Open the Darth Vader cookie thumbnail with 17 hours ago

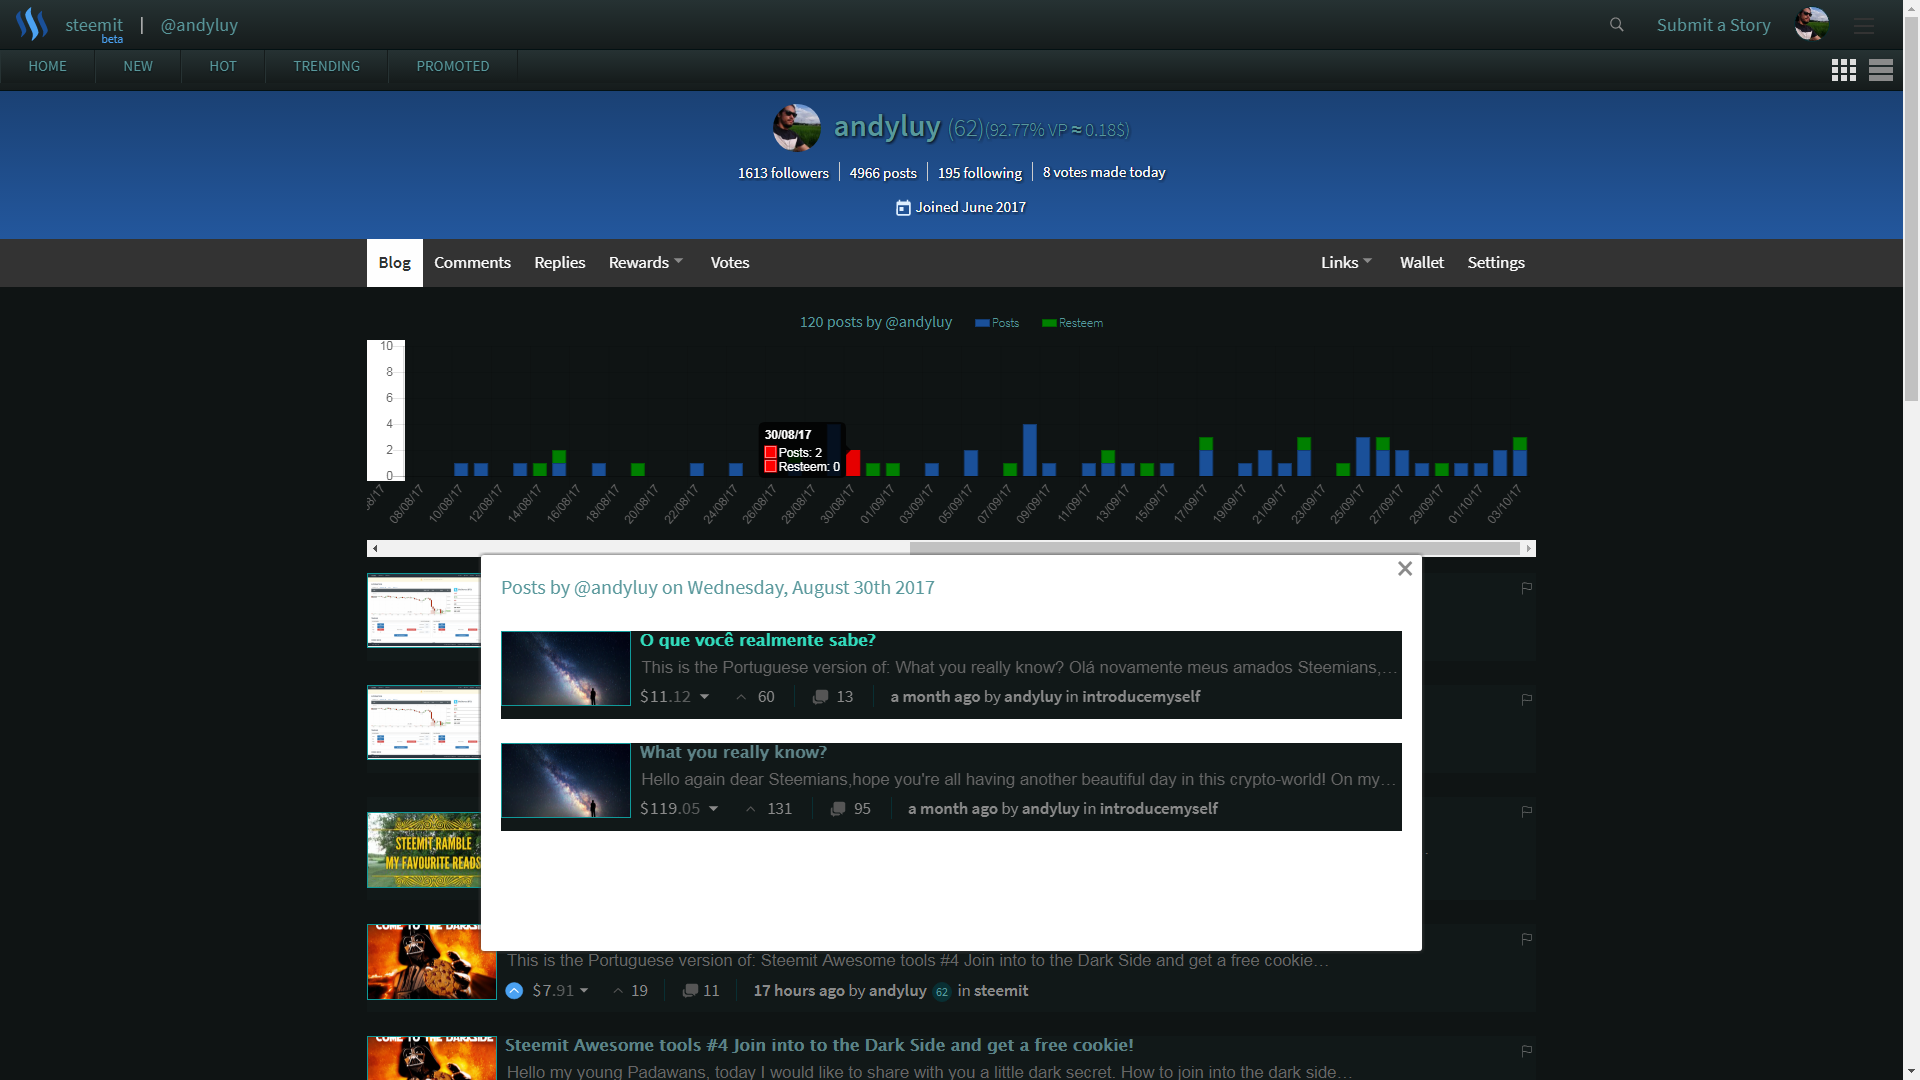point(432,962)
